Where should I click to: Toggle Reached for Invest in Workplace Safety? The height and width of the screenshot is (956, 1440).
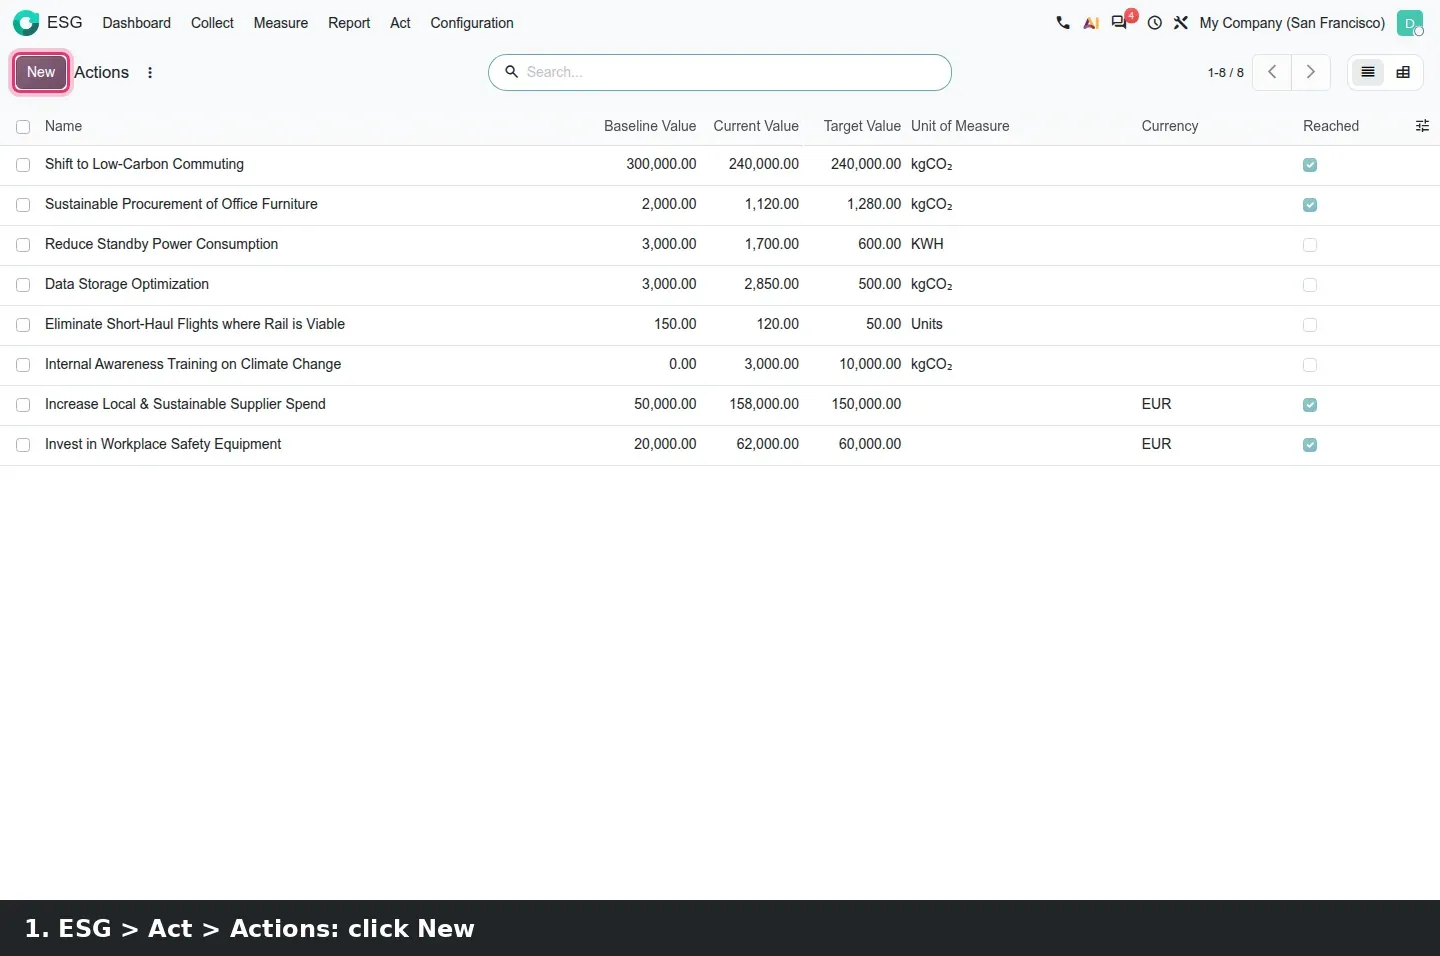pyautogui.click(x=1310, y=445)
